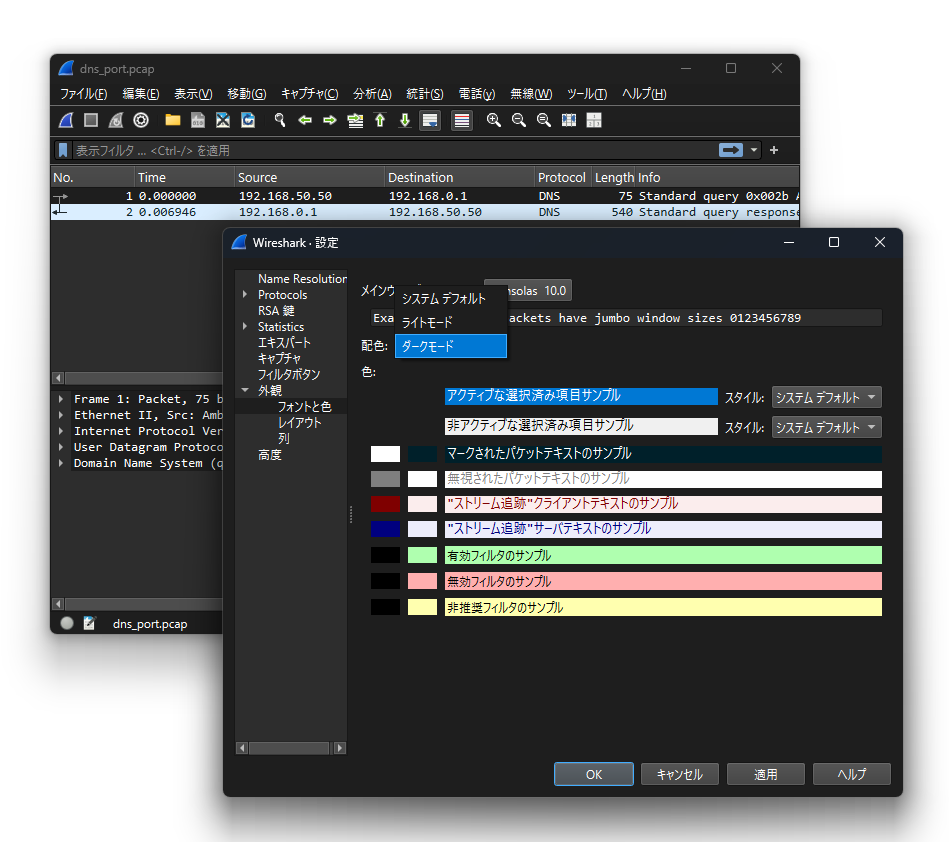Change valid filter green background swatch
The image size is (949, 842).
tap(422, 555)
